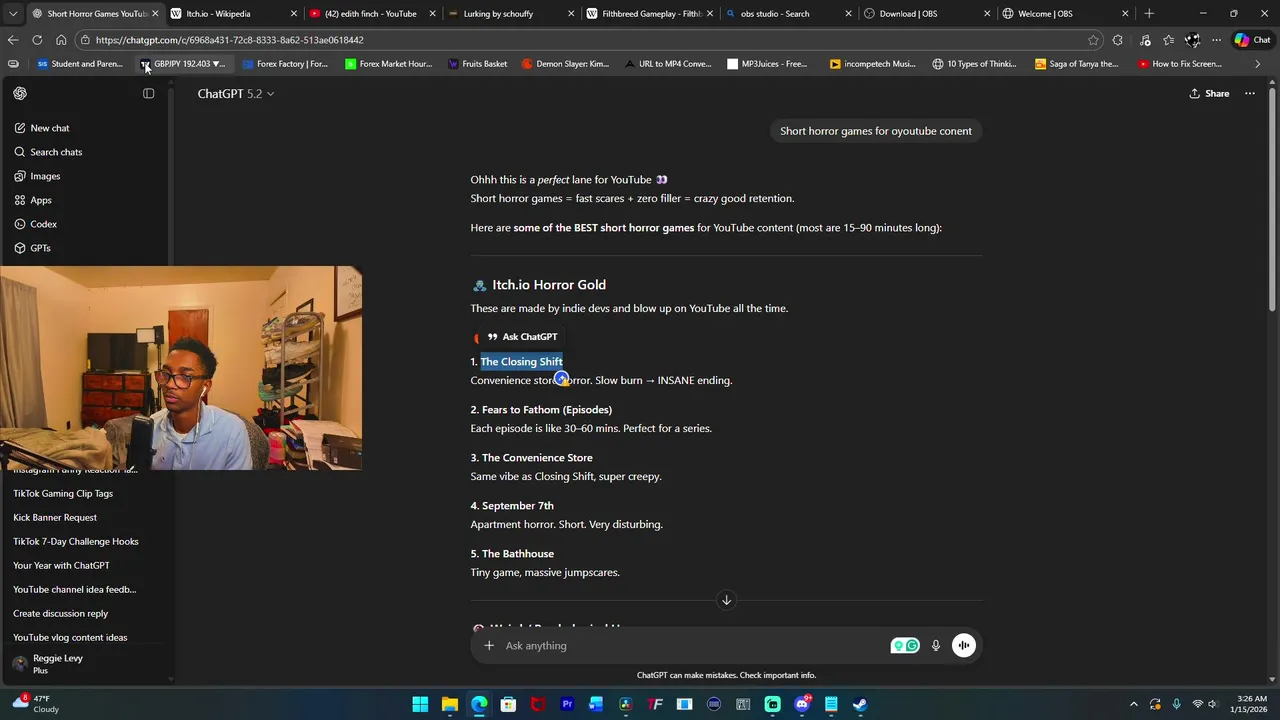Open a new browser tab
Image resolution: width=1280 pixels, height=720 pixels.
point(1149,14)
